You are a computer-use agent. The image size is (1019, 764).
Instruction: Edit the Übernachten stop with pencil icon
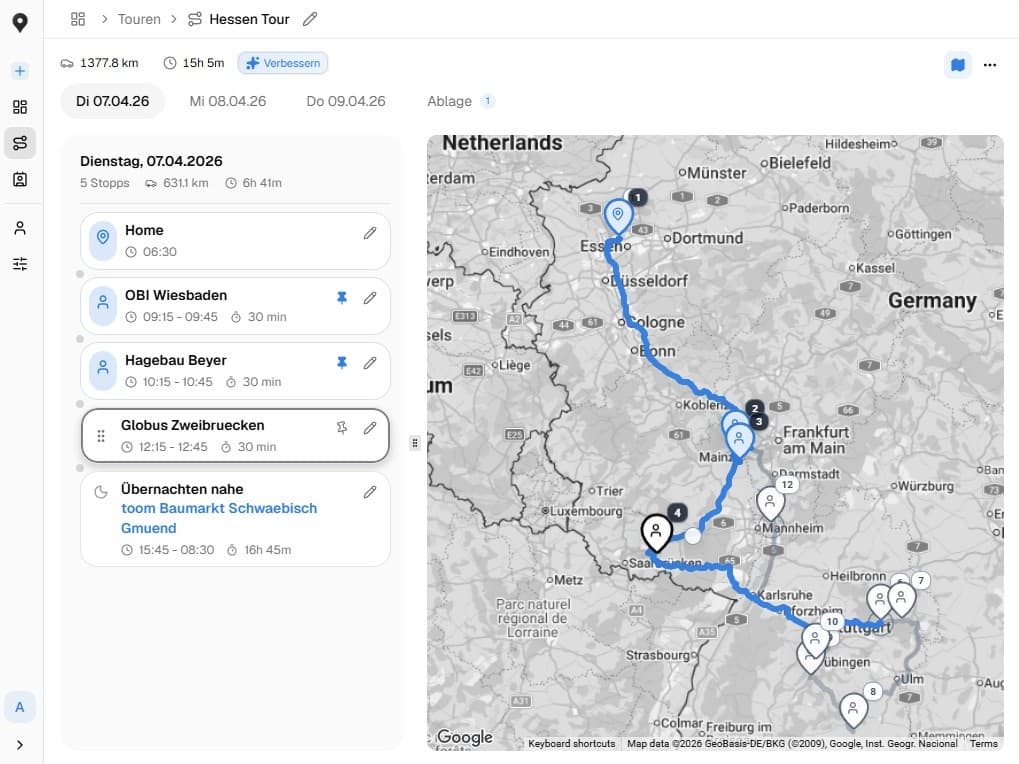[370, 492]
